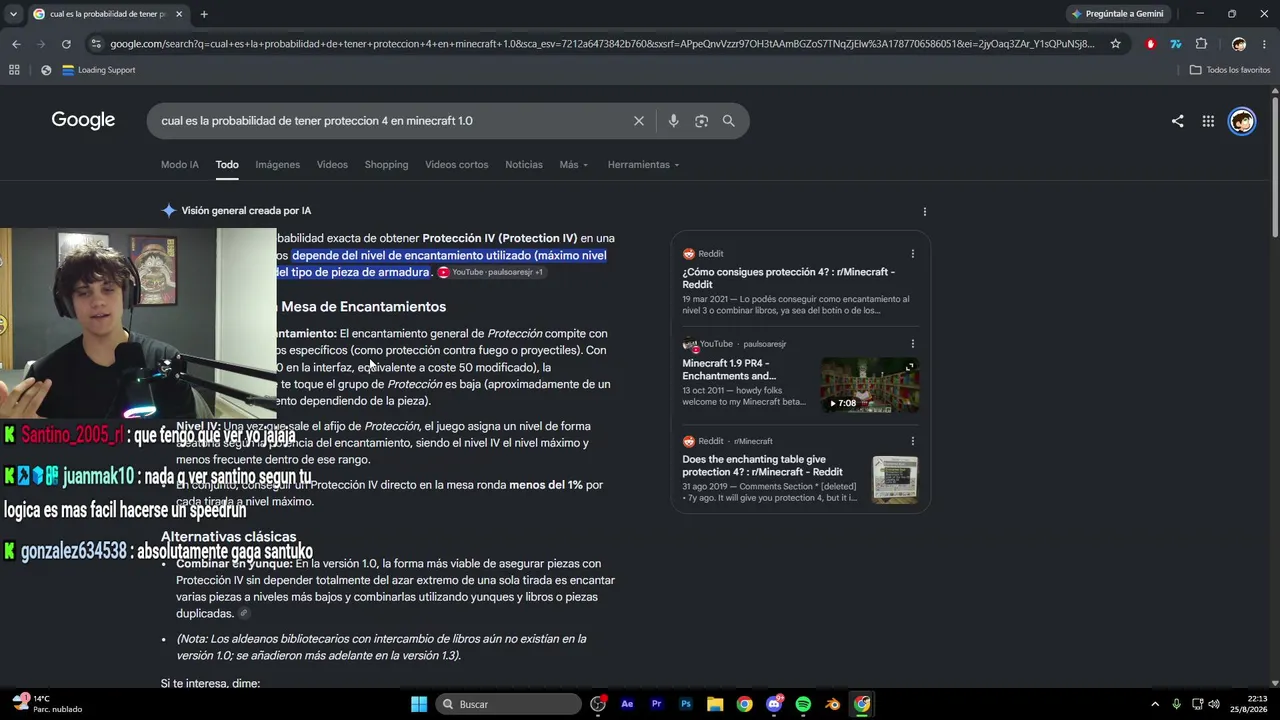Switch to the Modo IA tab
This screenshot has width=1280, height=720.
(x=180, y=165)
